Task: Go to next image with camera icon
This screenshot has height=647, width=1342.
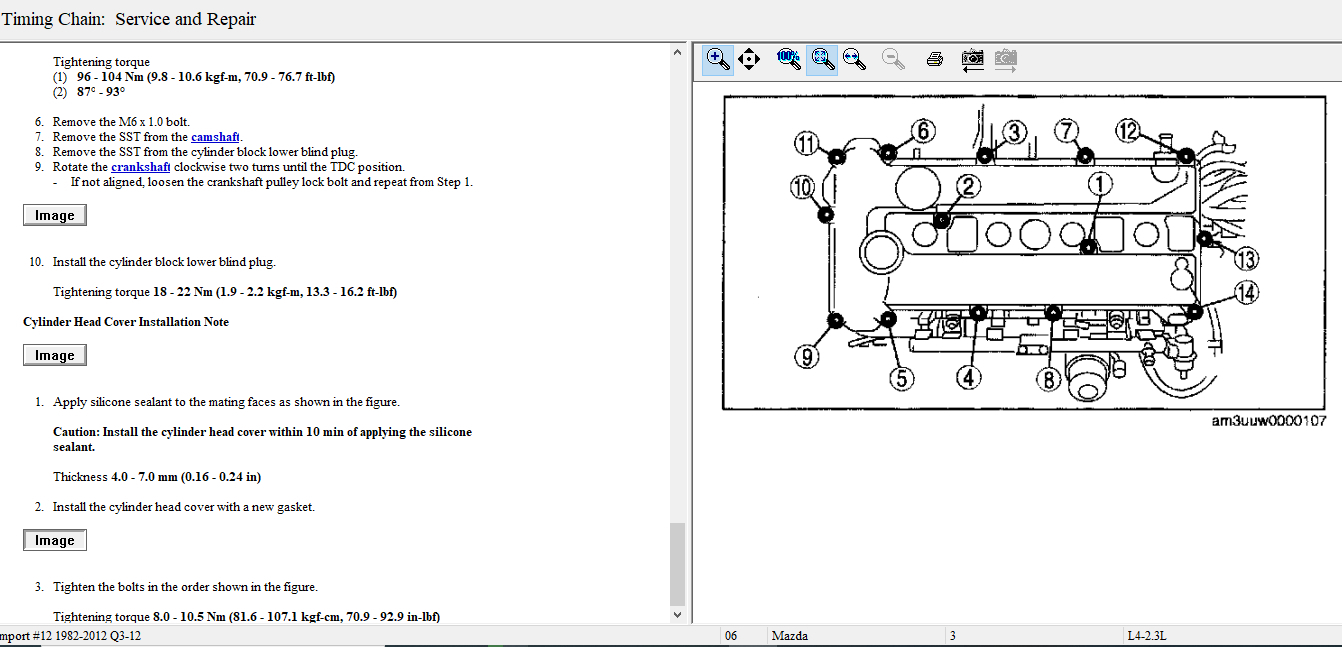Action: tap(1005, 59)
